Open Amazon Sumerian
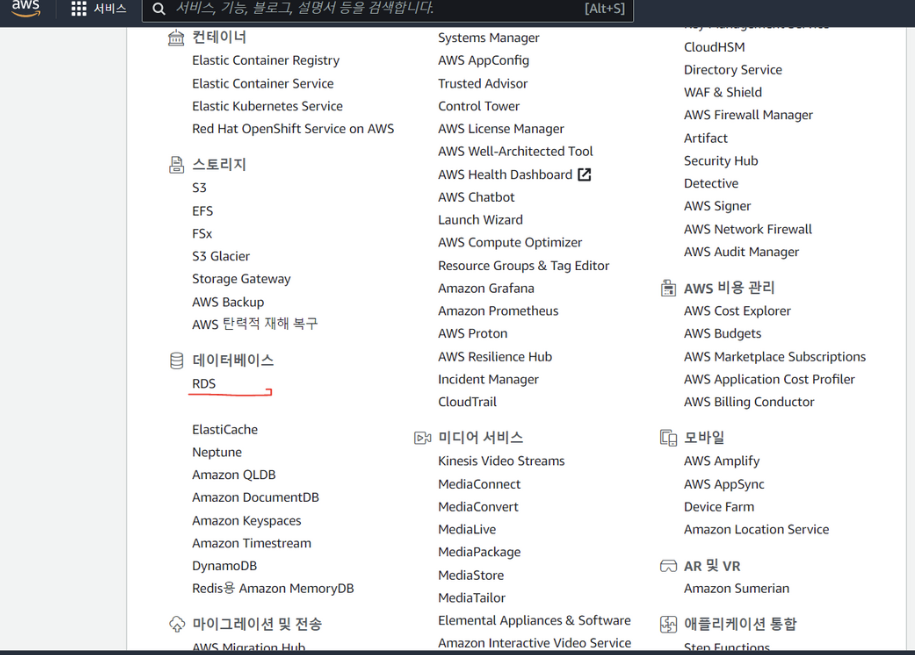Viewport: 915px width, 655px height. [x=736, y=588]
